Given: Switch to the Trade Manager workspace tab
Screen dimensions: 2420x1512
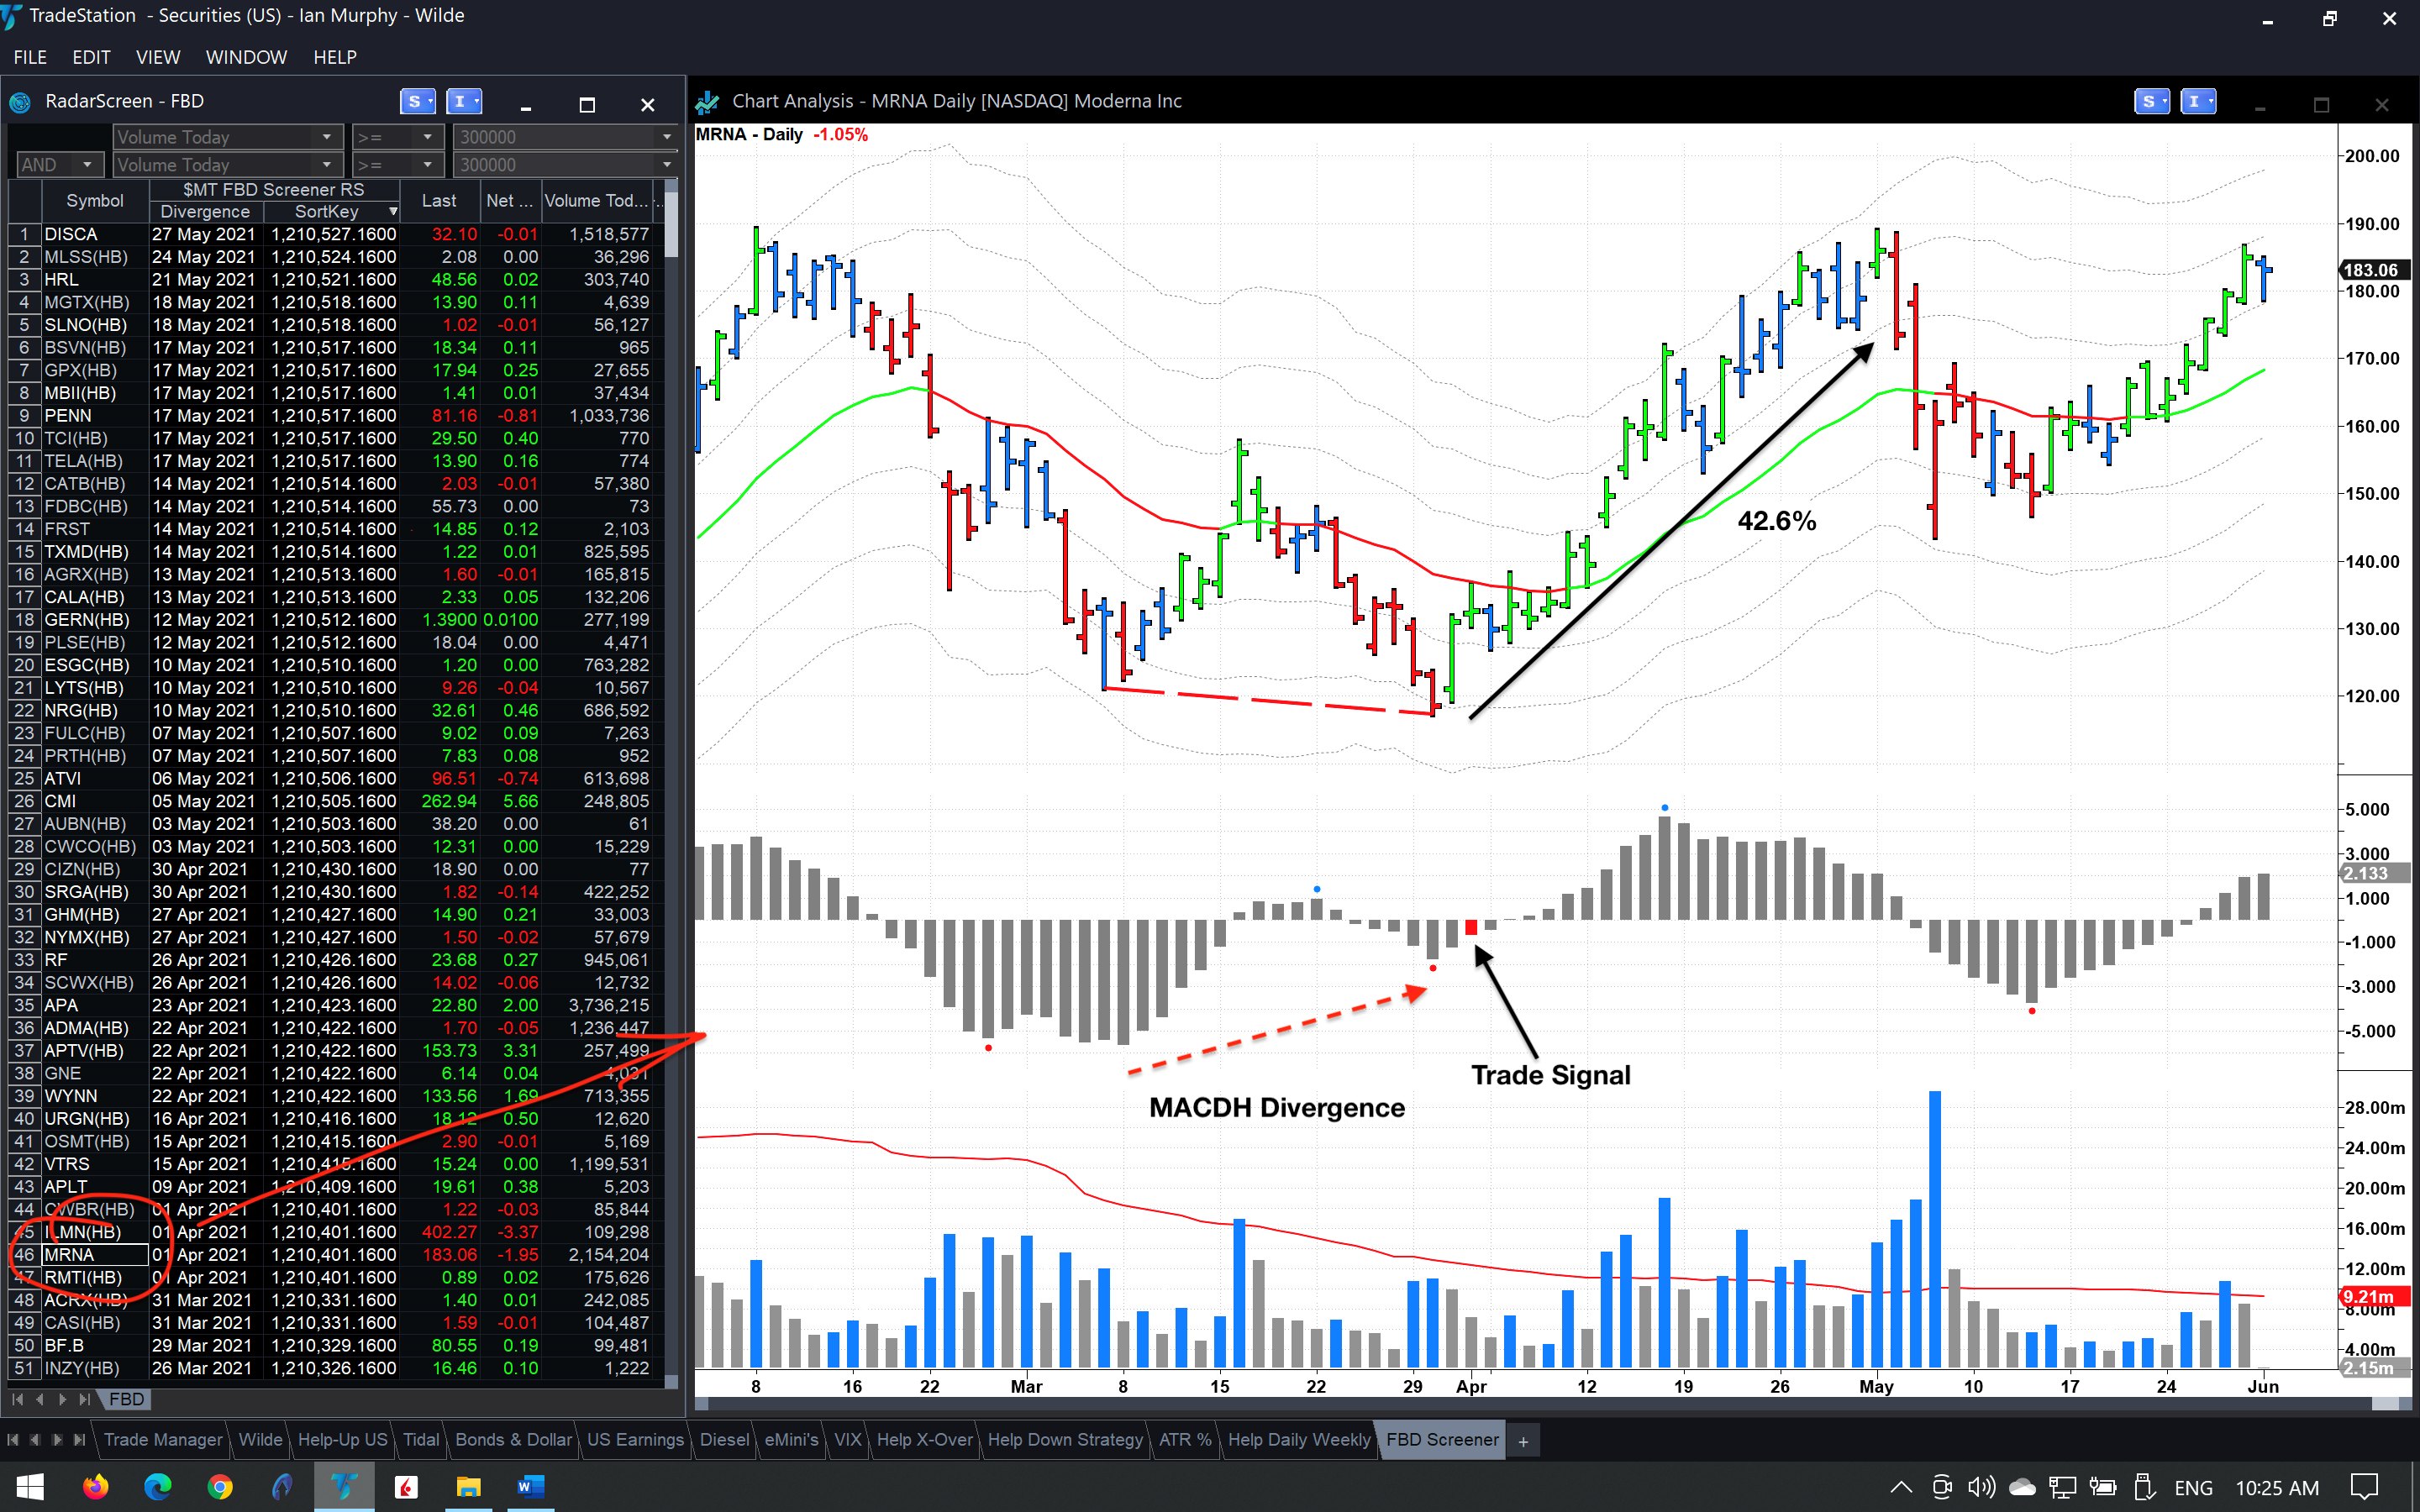Looking at the screenshot, I should (x=162, y=1440).
